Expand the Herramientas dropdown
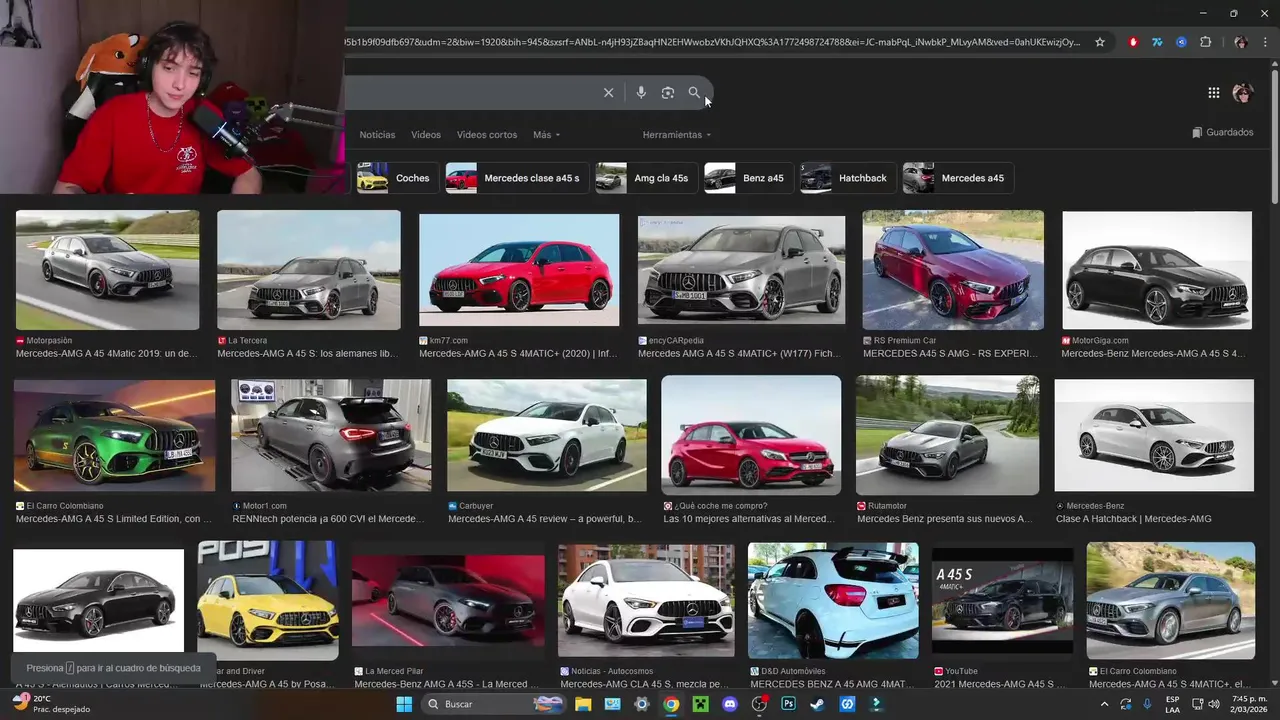Viewport: 1280px width, 720px height. [677, 135]
